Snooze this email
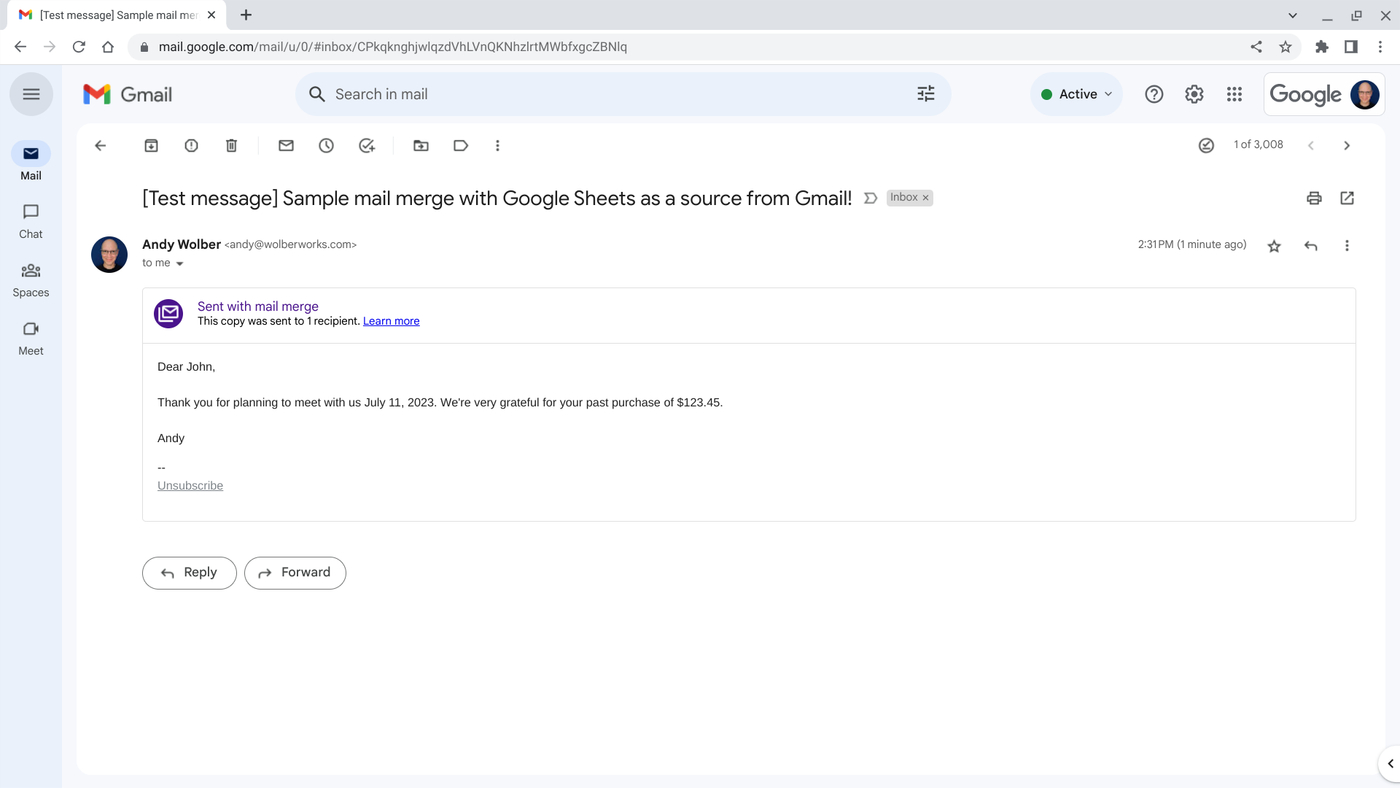Viewport: 1400px width, 788px height. tap(325, 145)
